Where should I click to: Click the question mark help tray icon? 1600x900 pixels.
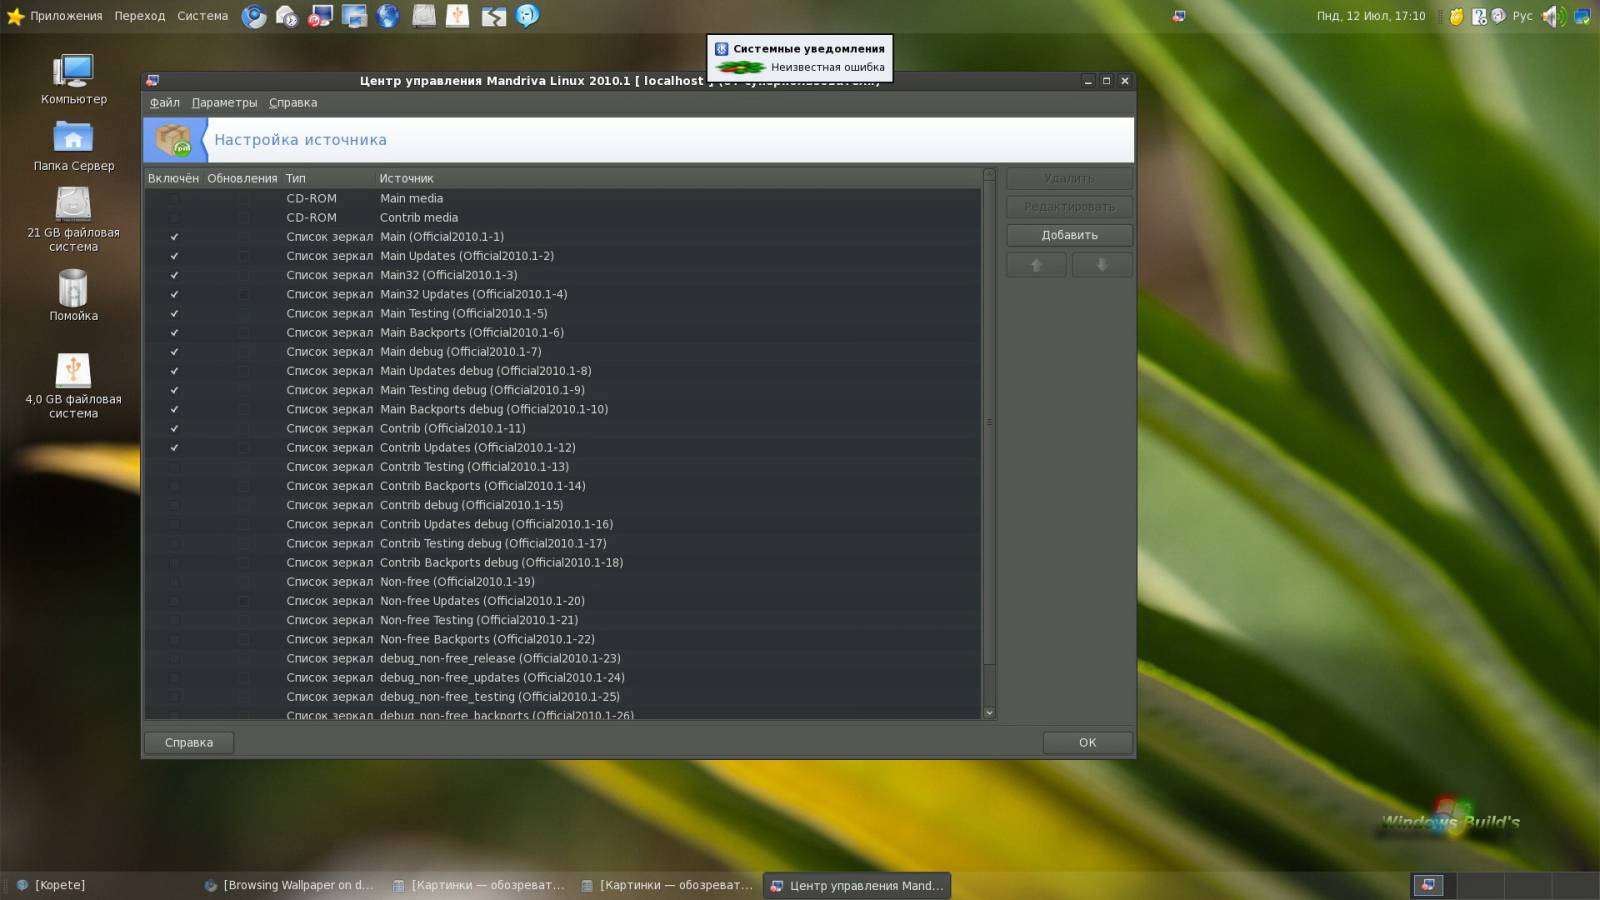[1479, 16]
